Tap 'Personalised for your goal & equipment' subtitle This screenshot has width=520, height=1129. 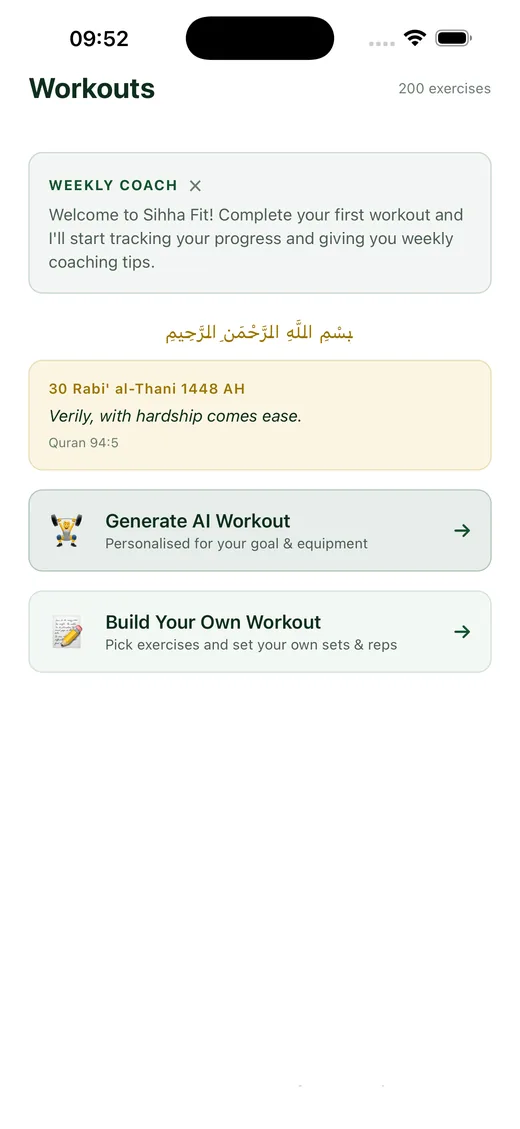pos(236,544)
